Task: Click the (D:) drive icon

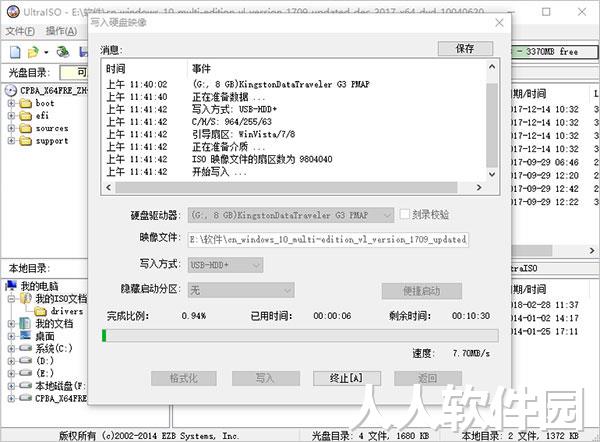Action: point(26,361)
